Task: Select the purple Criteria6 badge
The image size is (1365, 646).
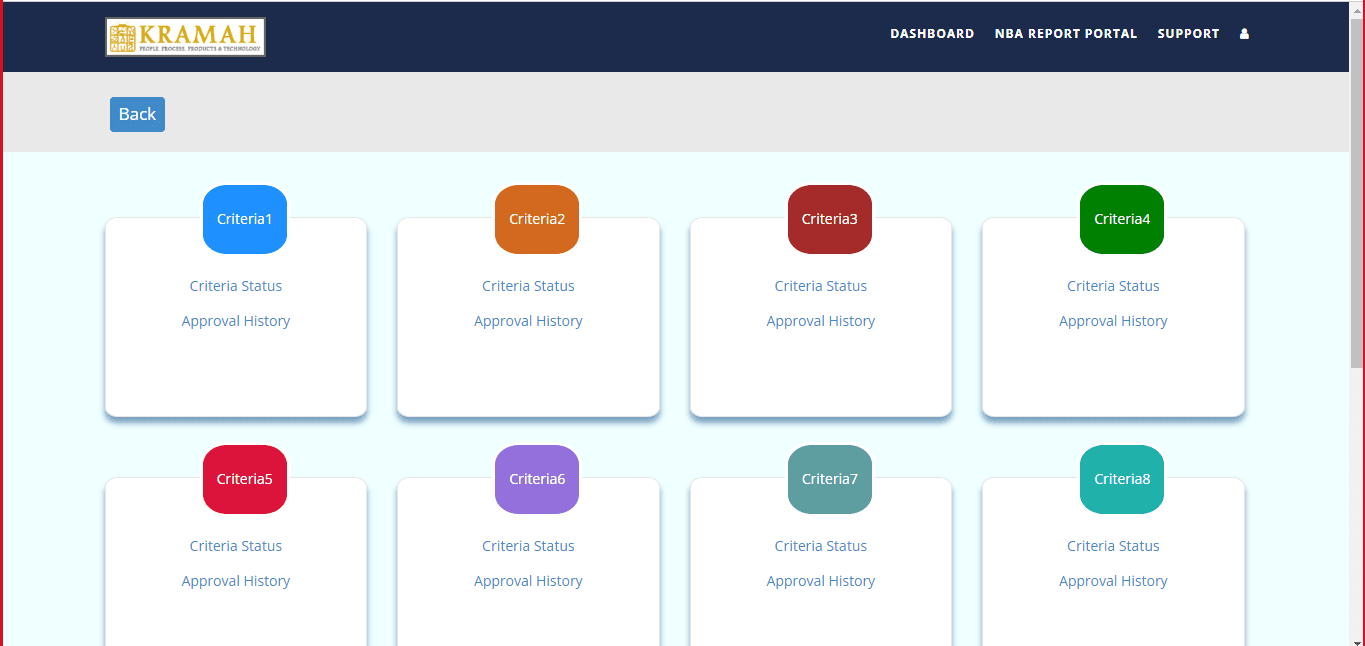Action: tap(537, 479)
